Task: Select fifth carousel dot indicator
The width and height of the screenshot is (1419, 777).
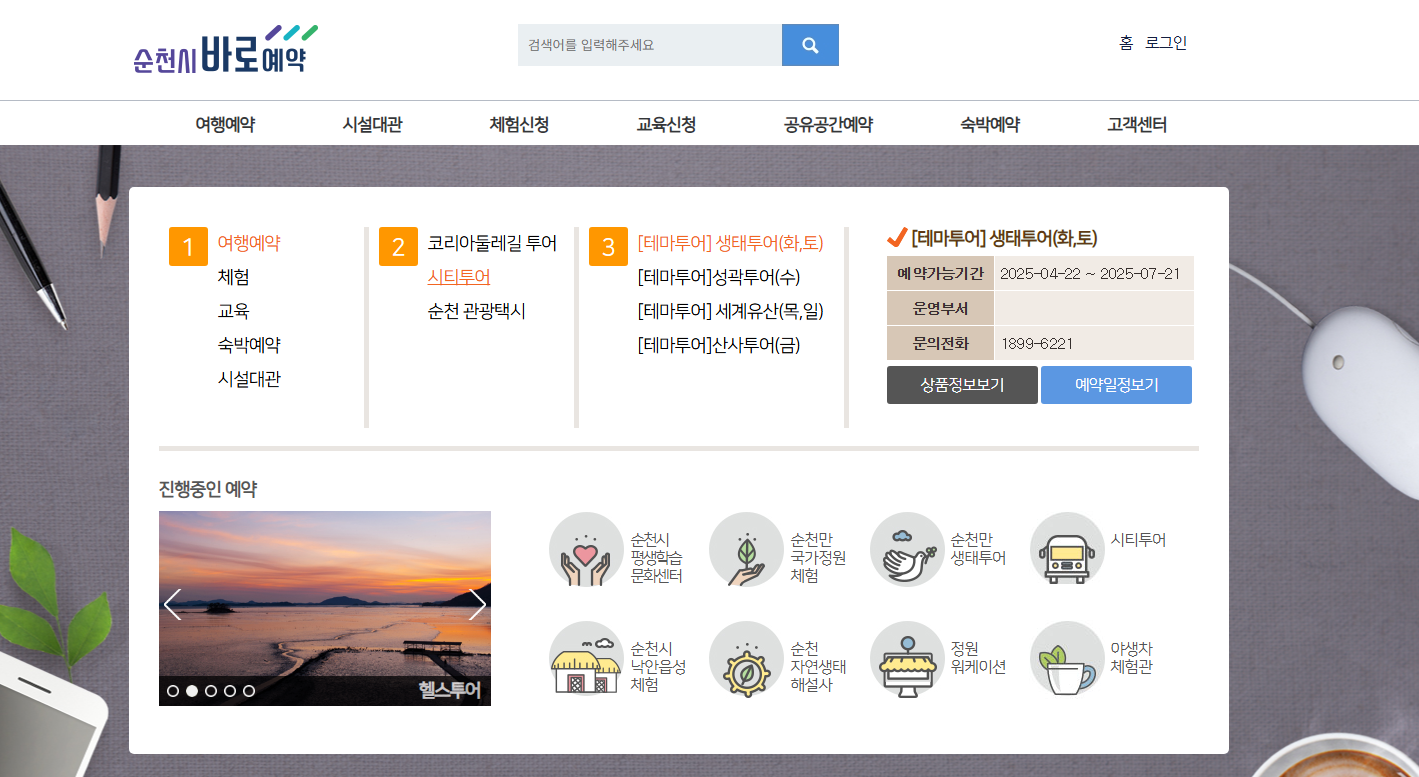Action: 249,691
